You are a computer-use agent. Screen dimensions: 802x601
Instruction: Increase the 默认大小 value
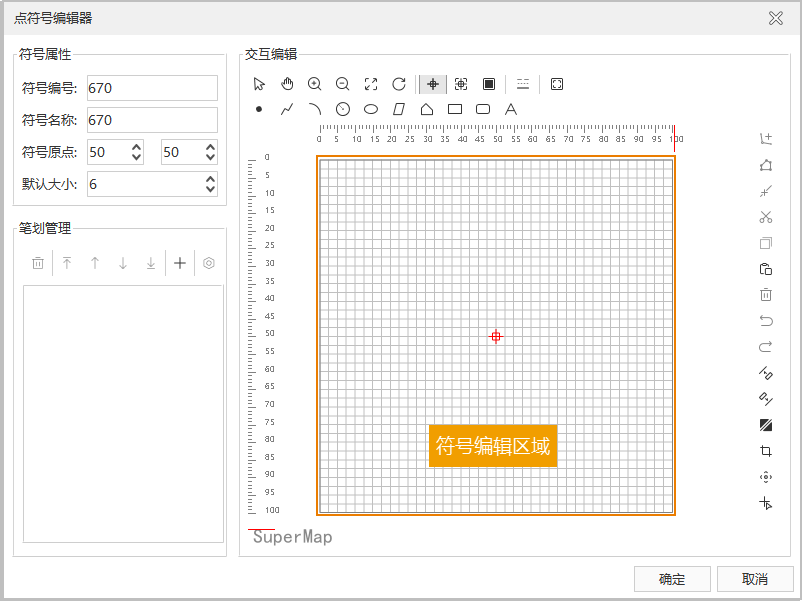tap(210, 179)
